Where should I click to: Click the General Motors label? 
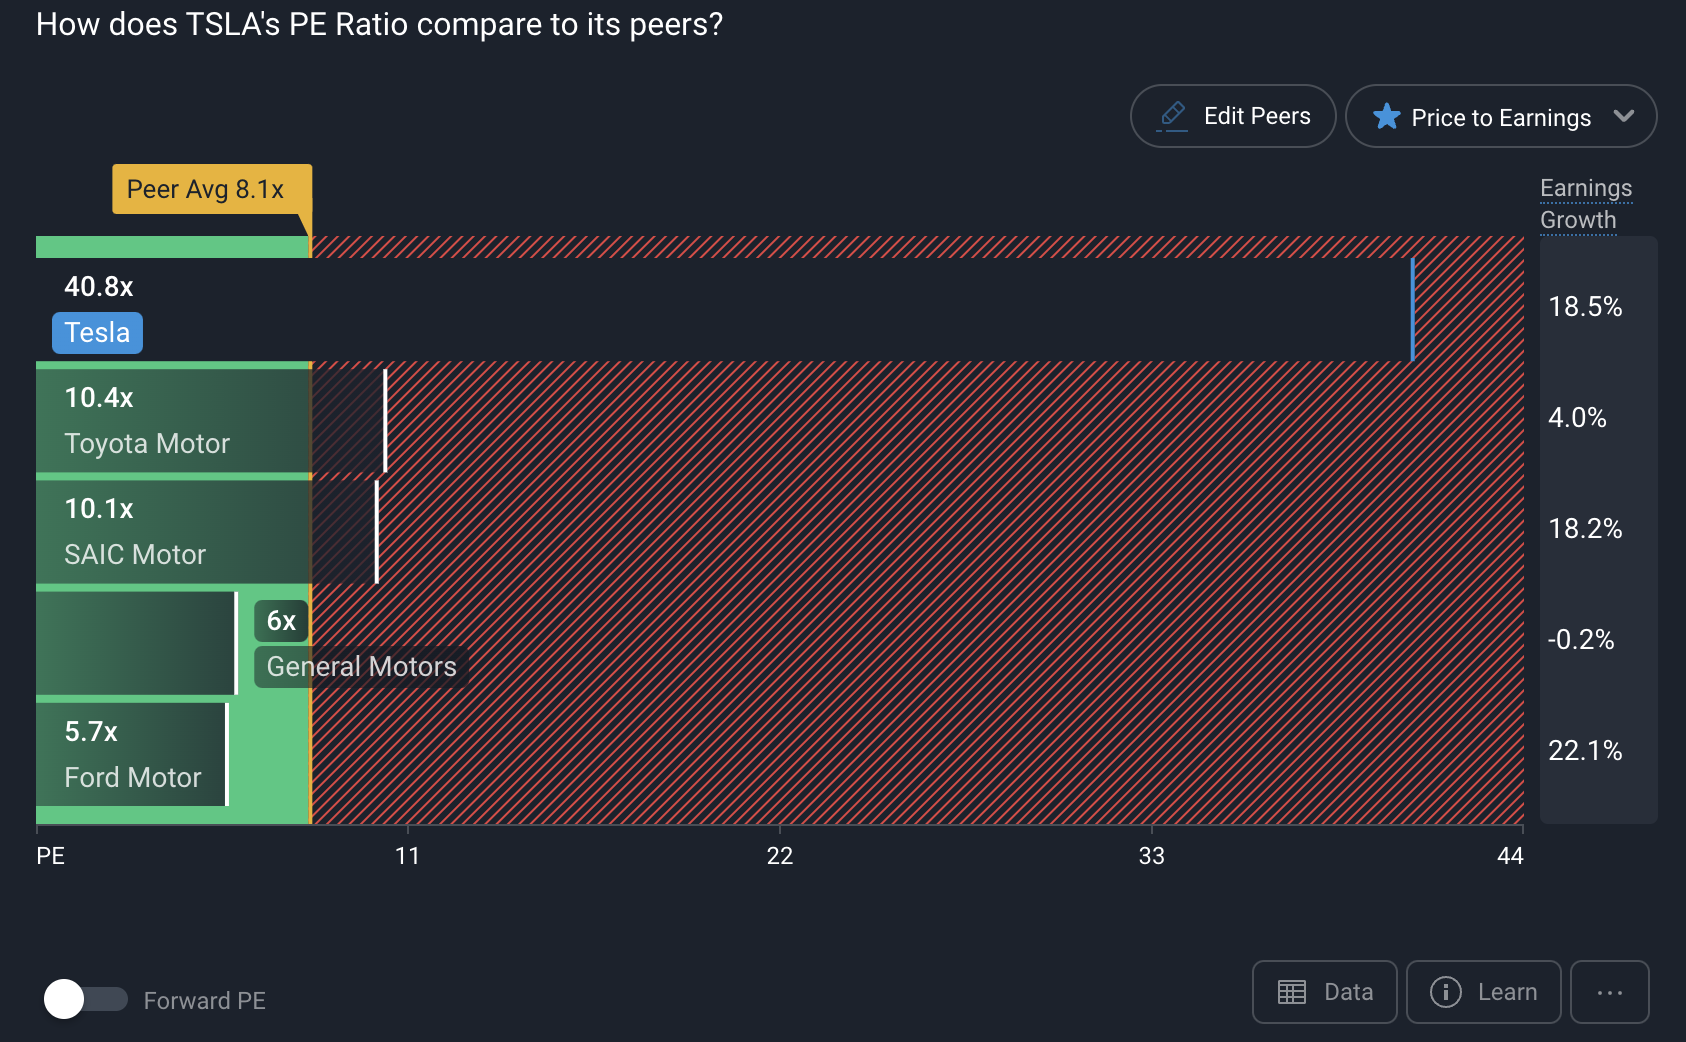click(x=361, y=667)
